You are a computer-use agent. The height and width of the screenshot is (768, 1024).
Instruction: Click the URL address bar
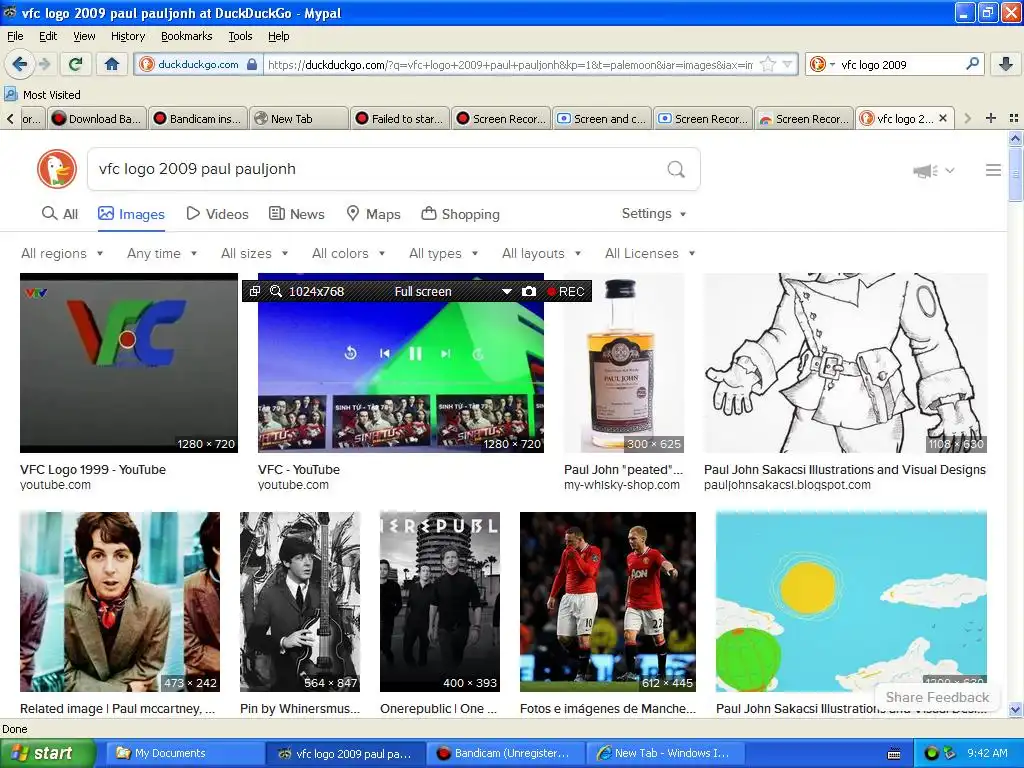(x=511, y=64)
